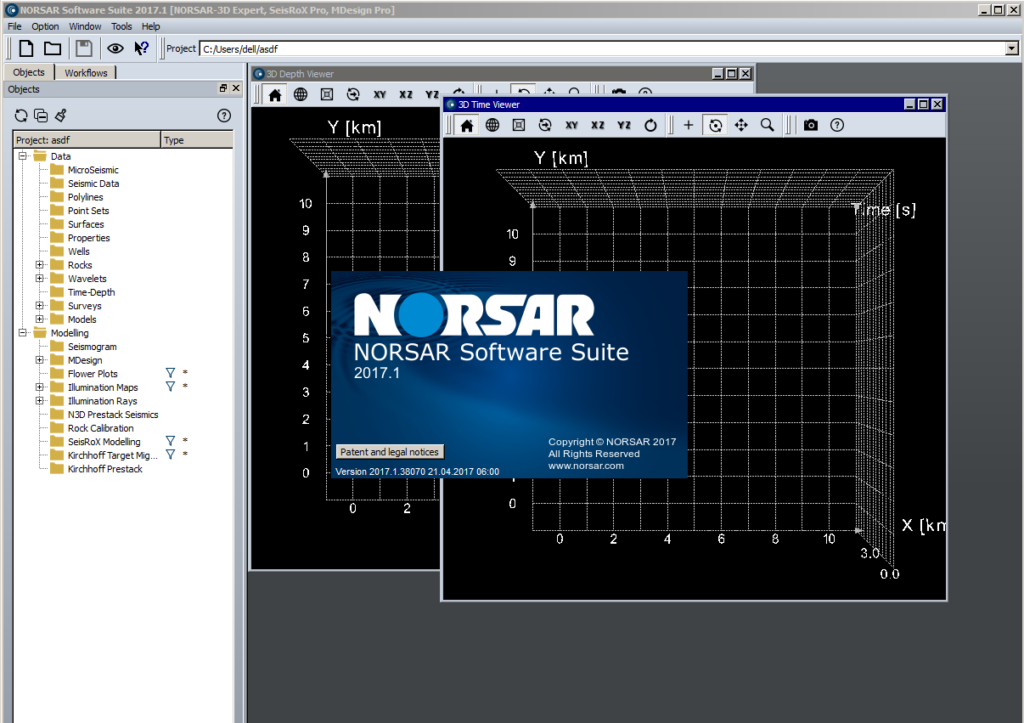This screenshot has height=723, width=1024.
Task: Click globe icon in 3D Depth Viewer
Action: [x=300, y=95]
